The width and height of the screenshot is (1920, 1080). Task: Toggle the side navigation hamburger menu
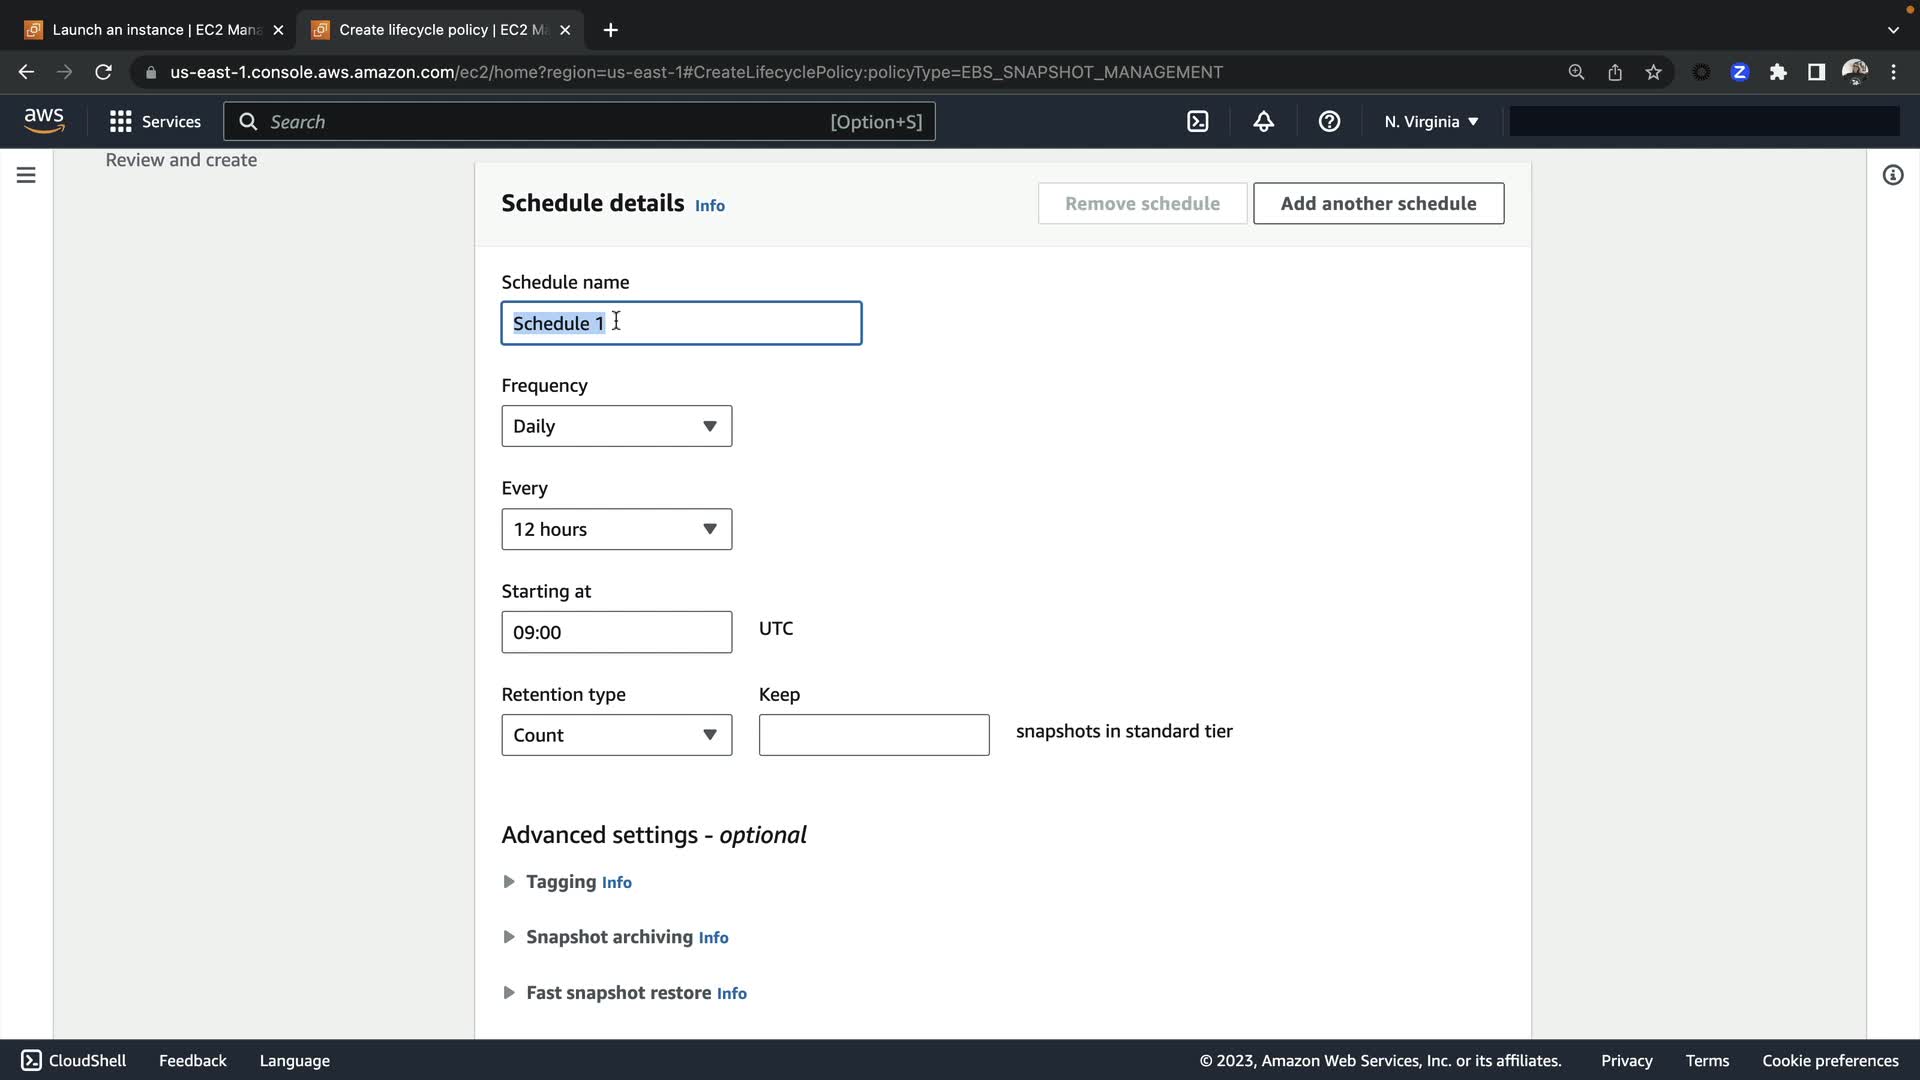click(x=26, y=175)
